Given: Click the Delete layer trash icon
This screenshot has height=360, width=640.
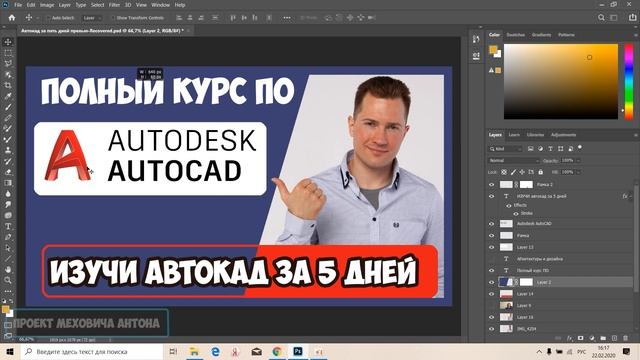Looking at the screenshot, I should 625,338.
